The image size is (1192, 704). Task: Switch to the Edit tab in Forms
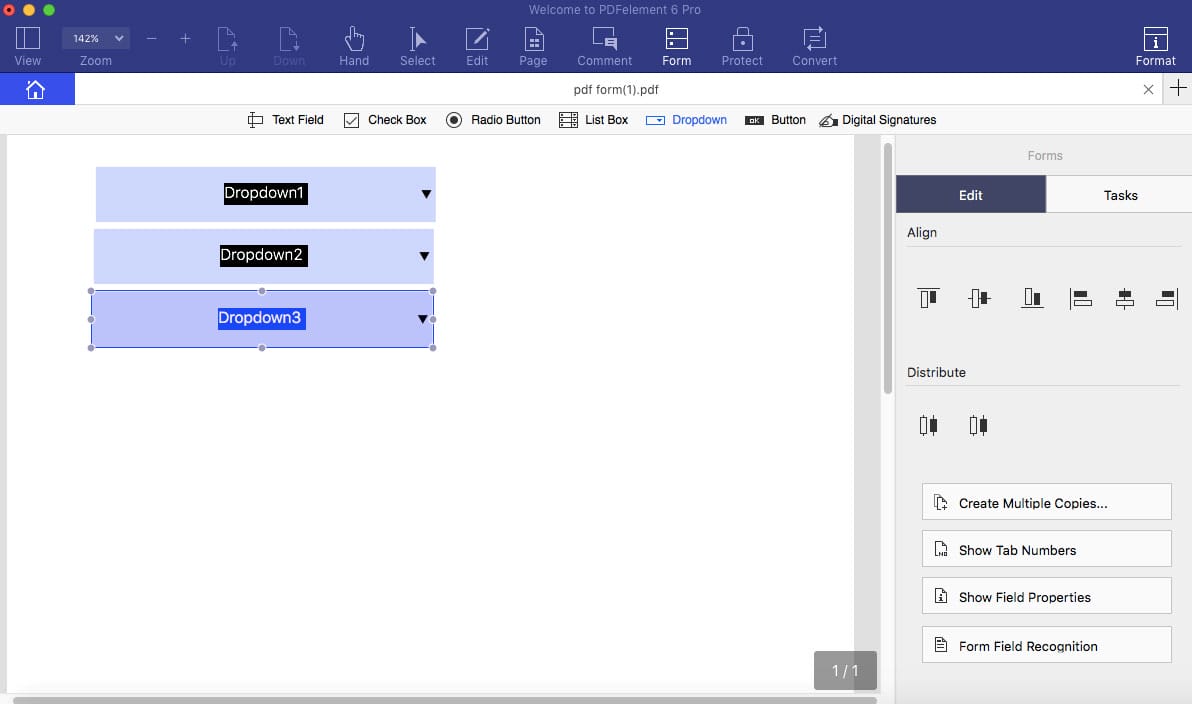[x=970, y=195]
